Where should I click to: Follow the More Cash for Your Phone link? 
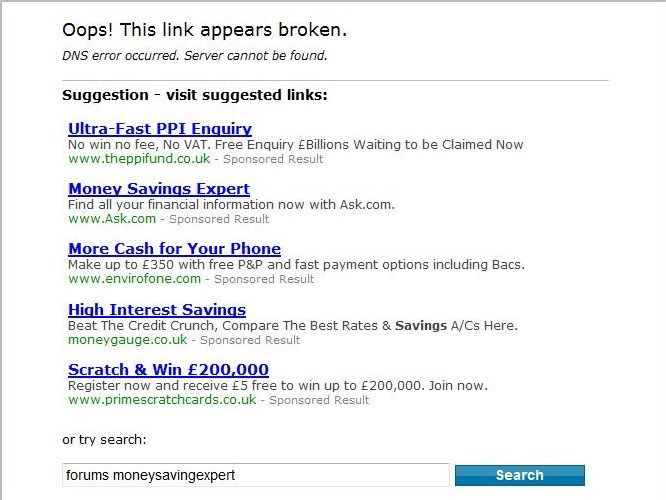point(174,249)
